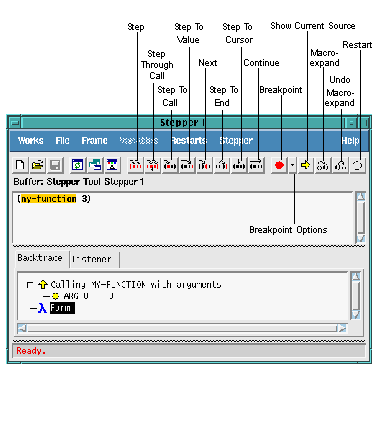Click the Undo Macroexpand toolbar icon
This screenshot has height=427, width=383.
tap(340, 165)
